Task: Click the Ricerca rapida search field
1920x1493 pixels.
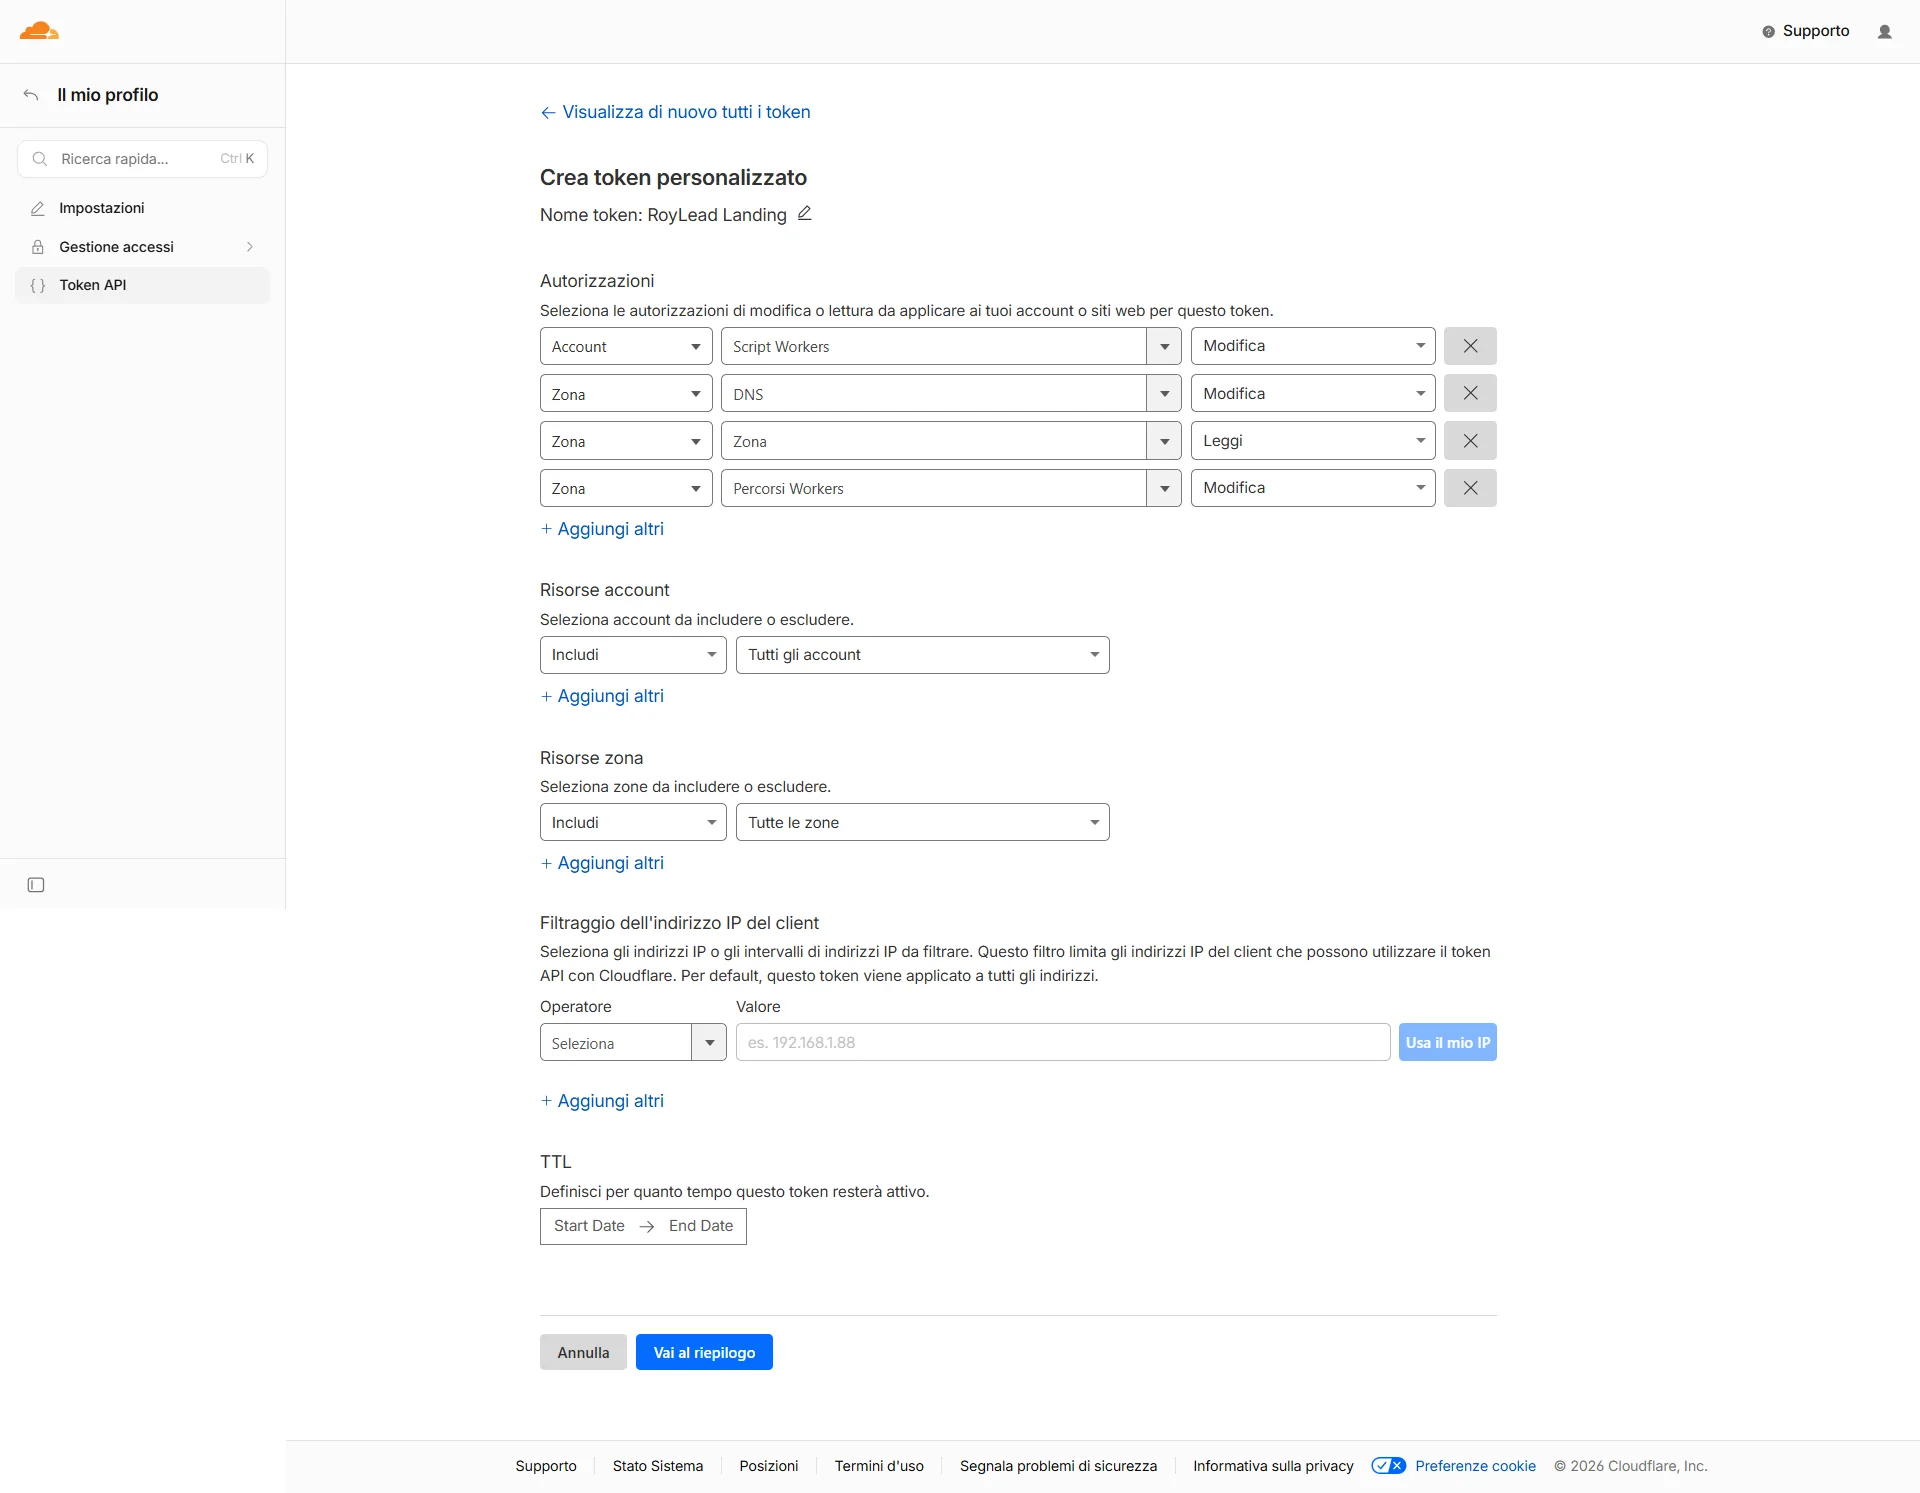Action: 142,159
